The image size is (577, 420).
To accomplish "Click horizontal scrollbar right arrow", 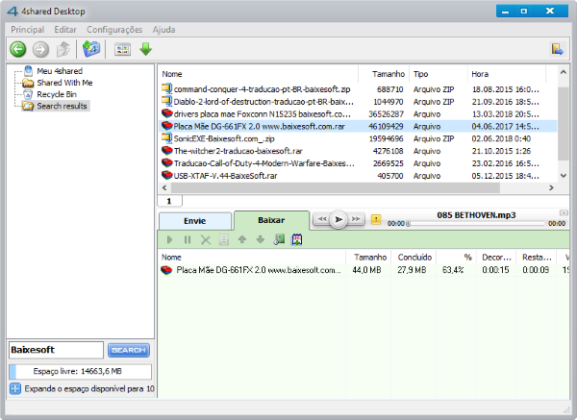I will [551, 188].
